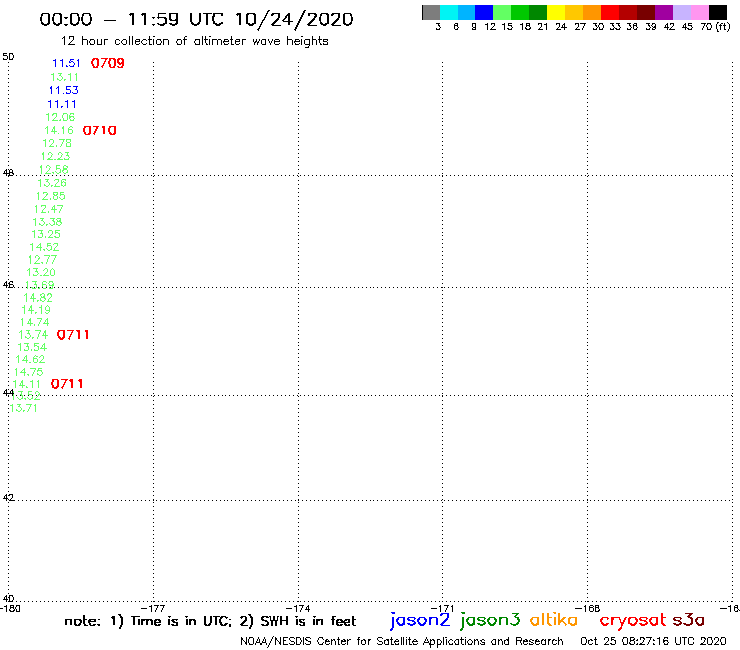The image size is (740, 650).
Task: Click the wave height value 12.58
Action: pyautogui.click(x=53, y=169)
